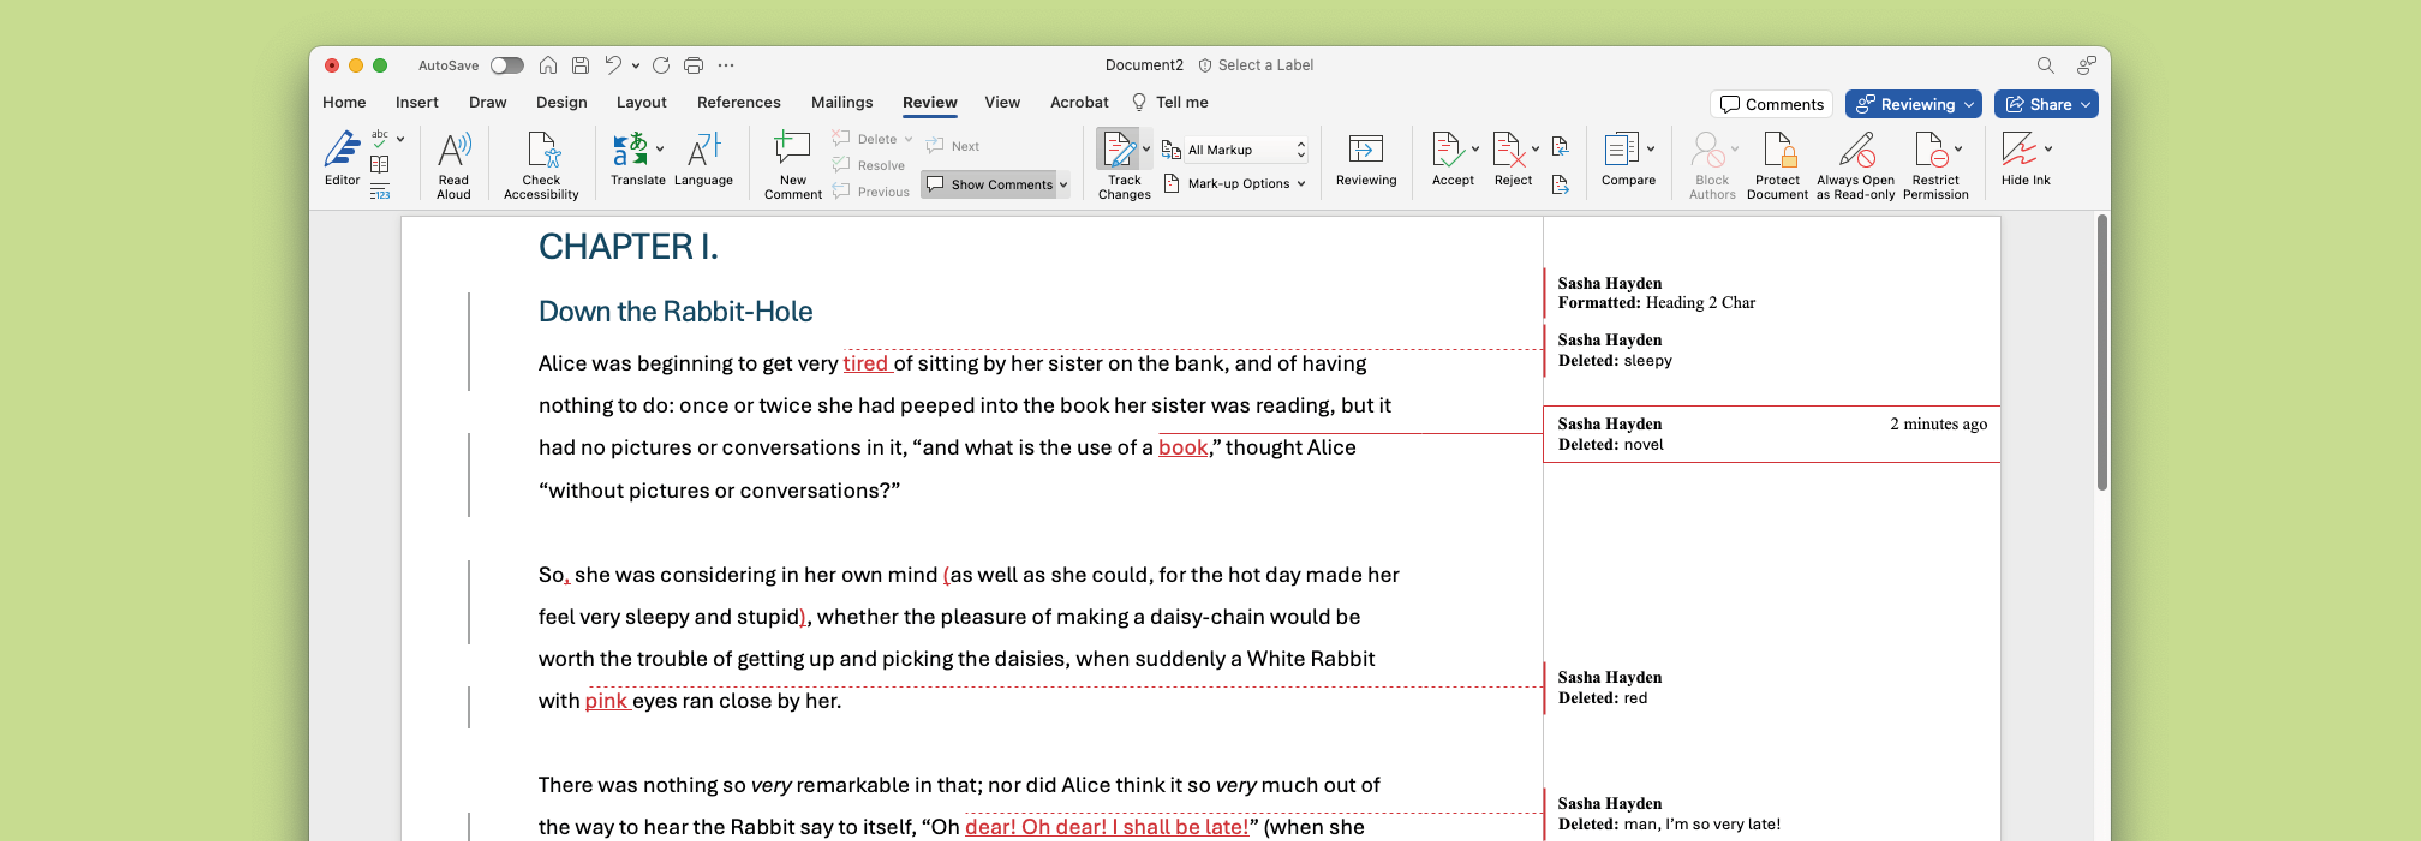Open the Compare documents tool
2421x841 pixels.
[x=1627, y=160]
